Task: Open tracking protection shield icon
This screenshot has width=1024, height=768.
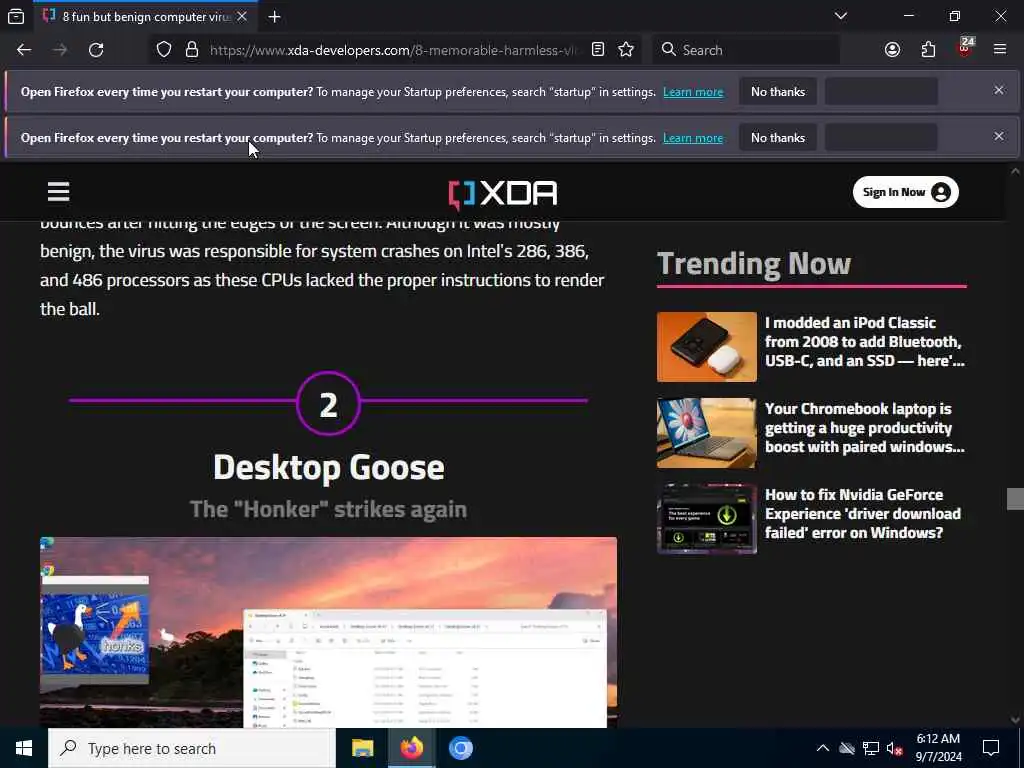Action: (164, 50)
